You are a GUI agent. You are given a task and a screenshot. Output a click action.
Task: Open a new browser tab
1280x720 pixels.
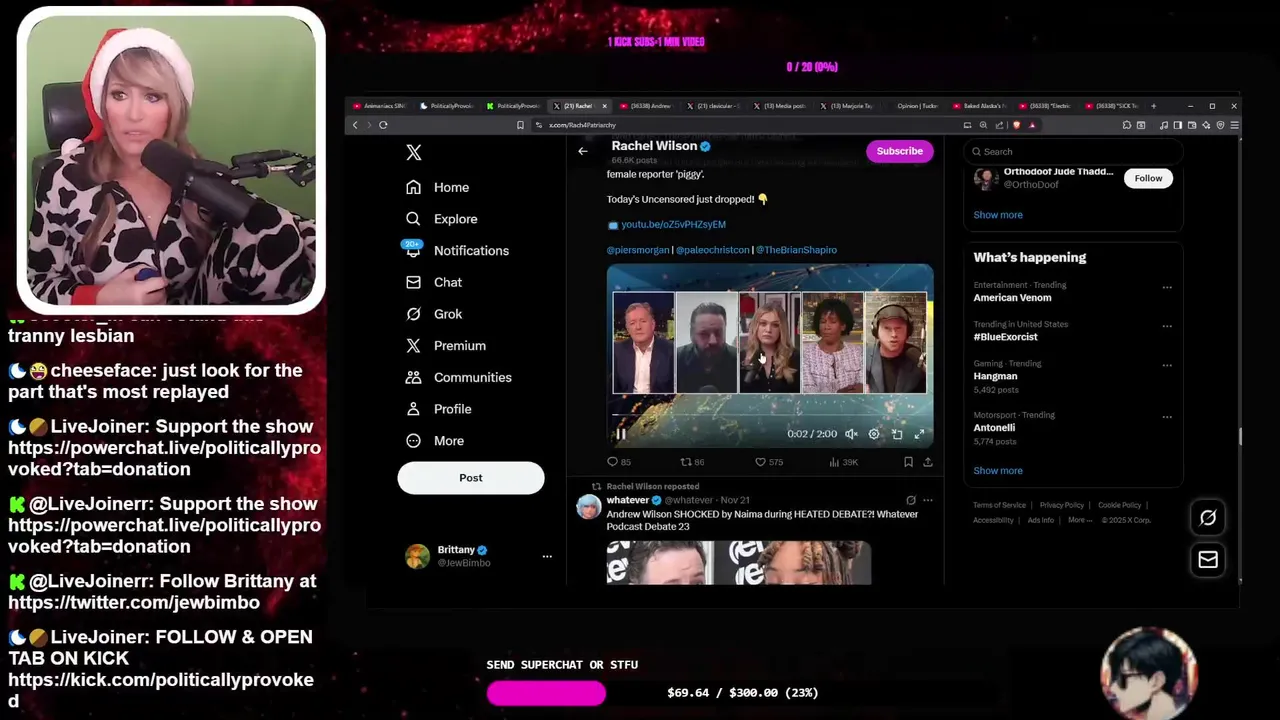(1154, 106)
